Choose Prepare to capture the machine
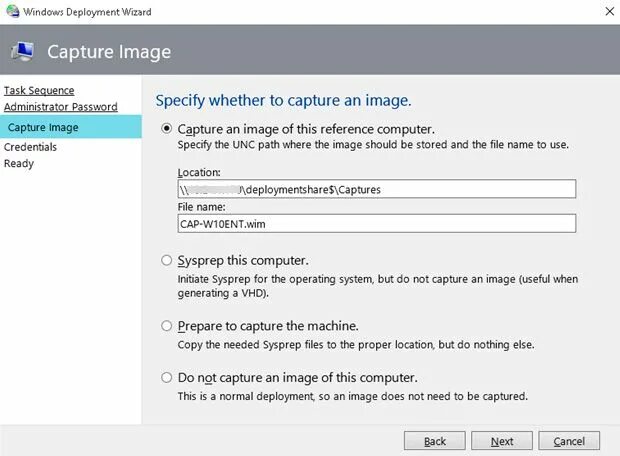This screenshot has width=620, height=456. coord(167,326)
